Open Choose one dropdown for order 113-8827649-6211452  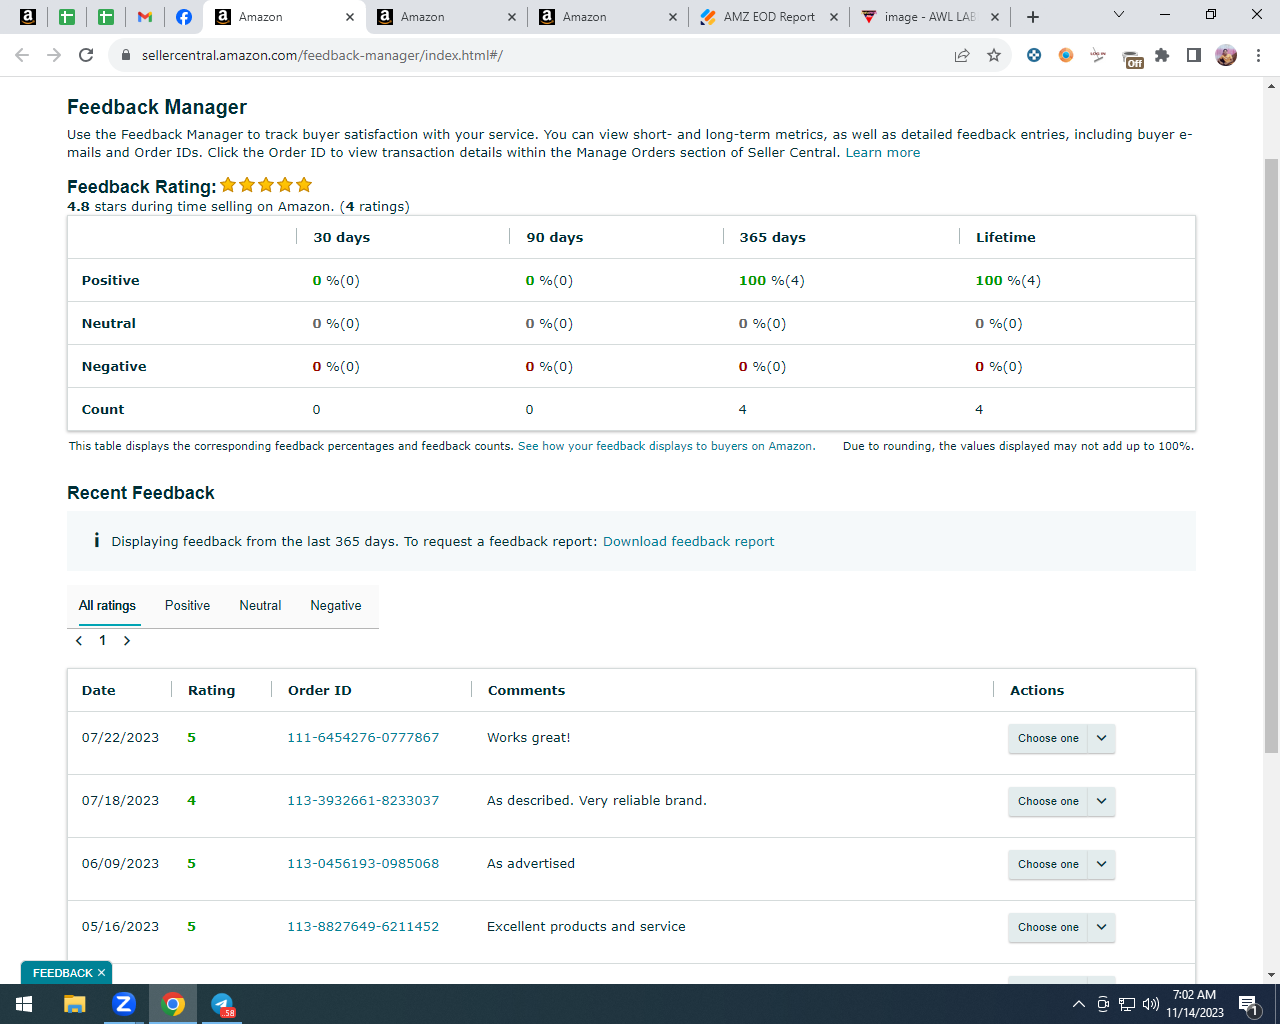click(x=1061, y=927)
